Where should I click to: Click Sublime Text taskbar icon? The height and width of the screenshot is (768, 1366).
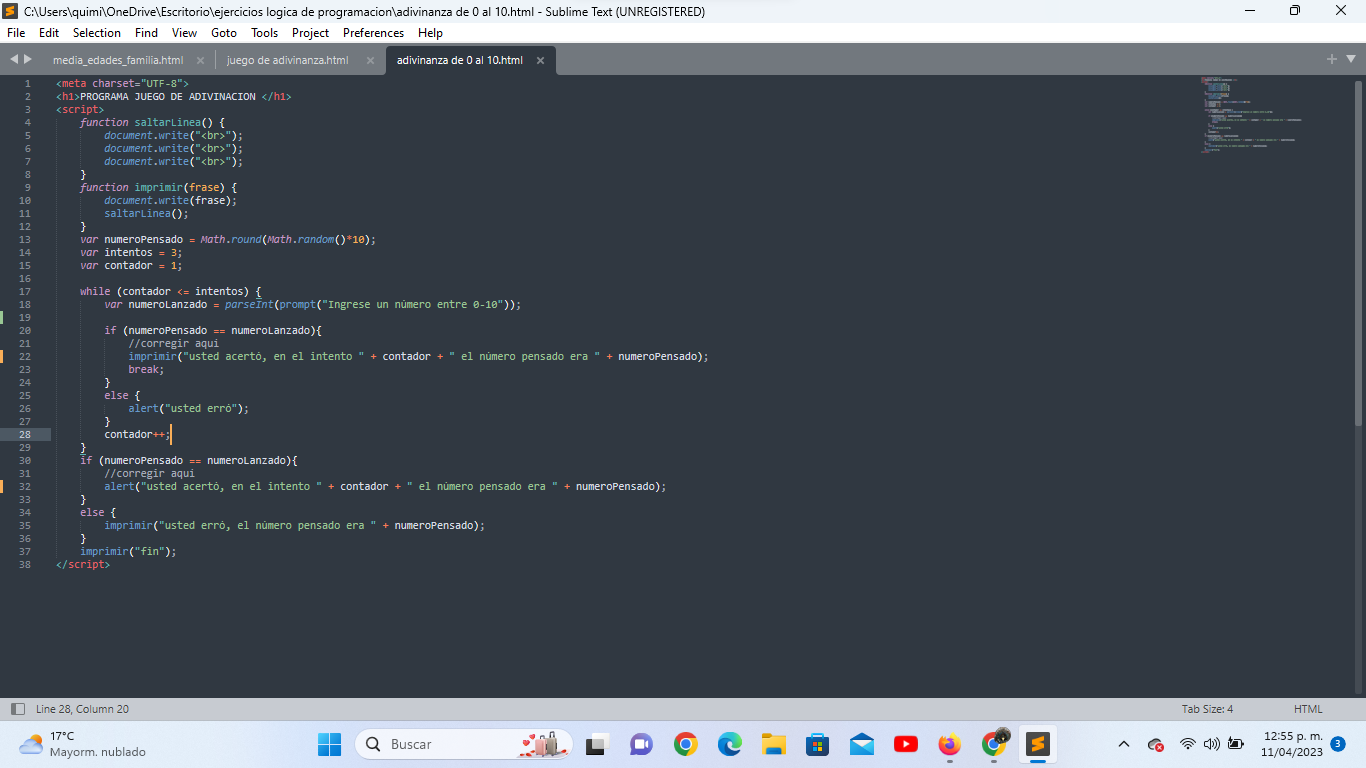1038,744
